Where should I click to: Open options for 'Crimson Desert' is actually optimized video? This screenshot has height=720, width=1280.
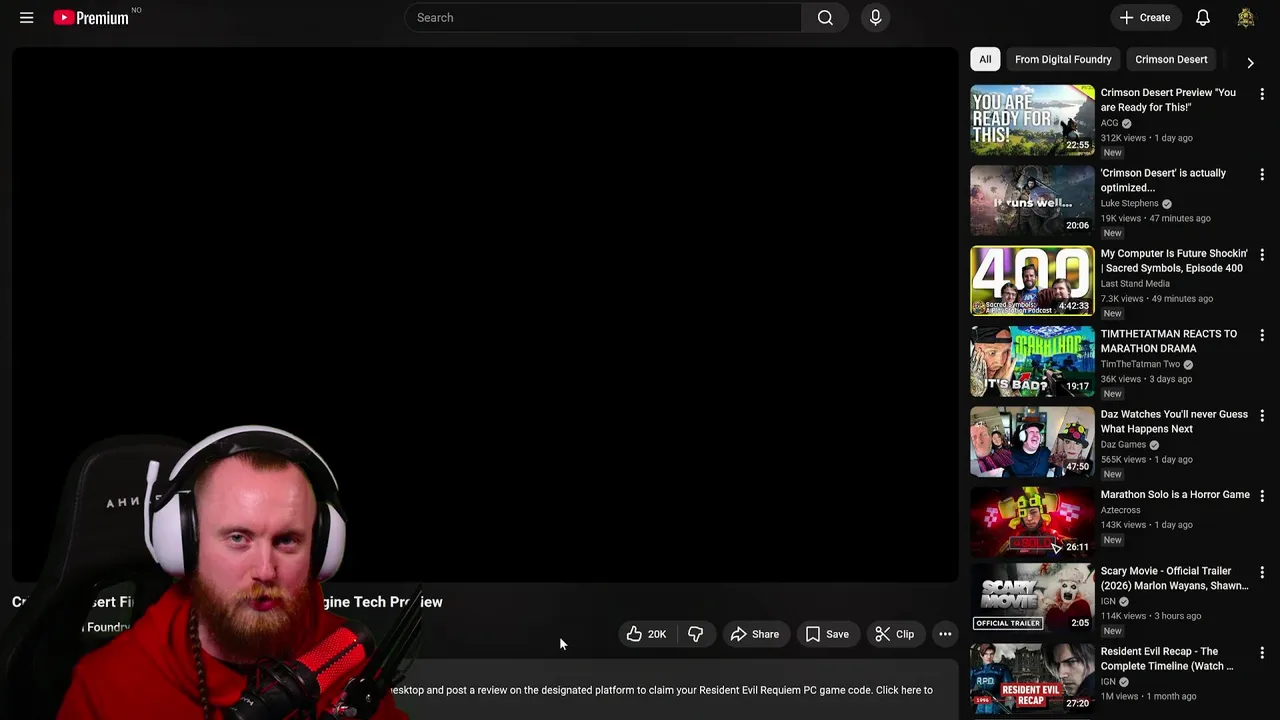click(1262, 175)
